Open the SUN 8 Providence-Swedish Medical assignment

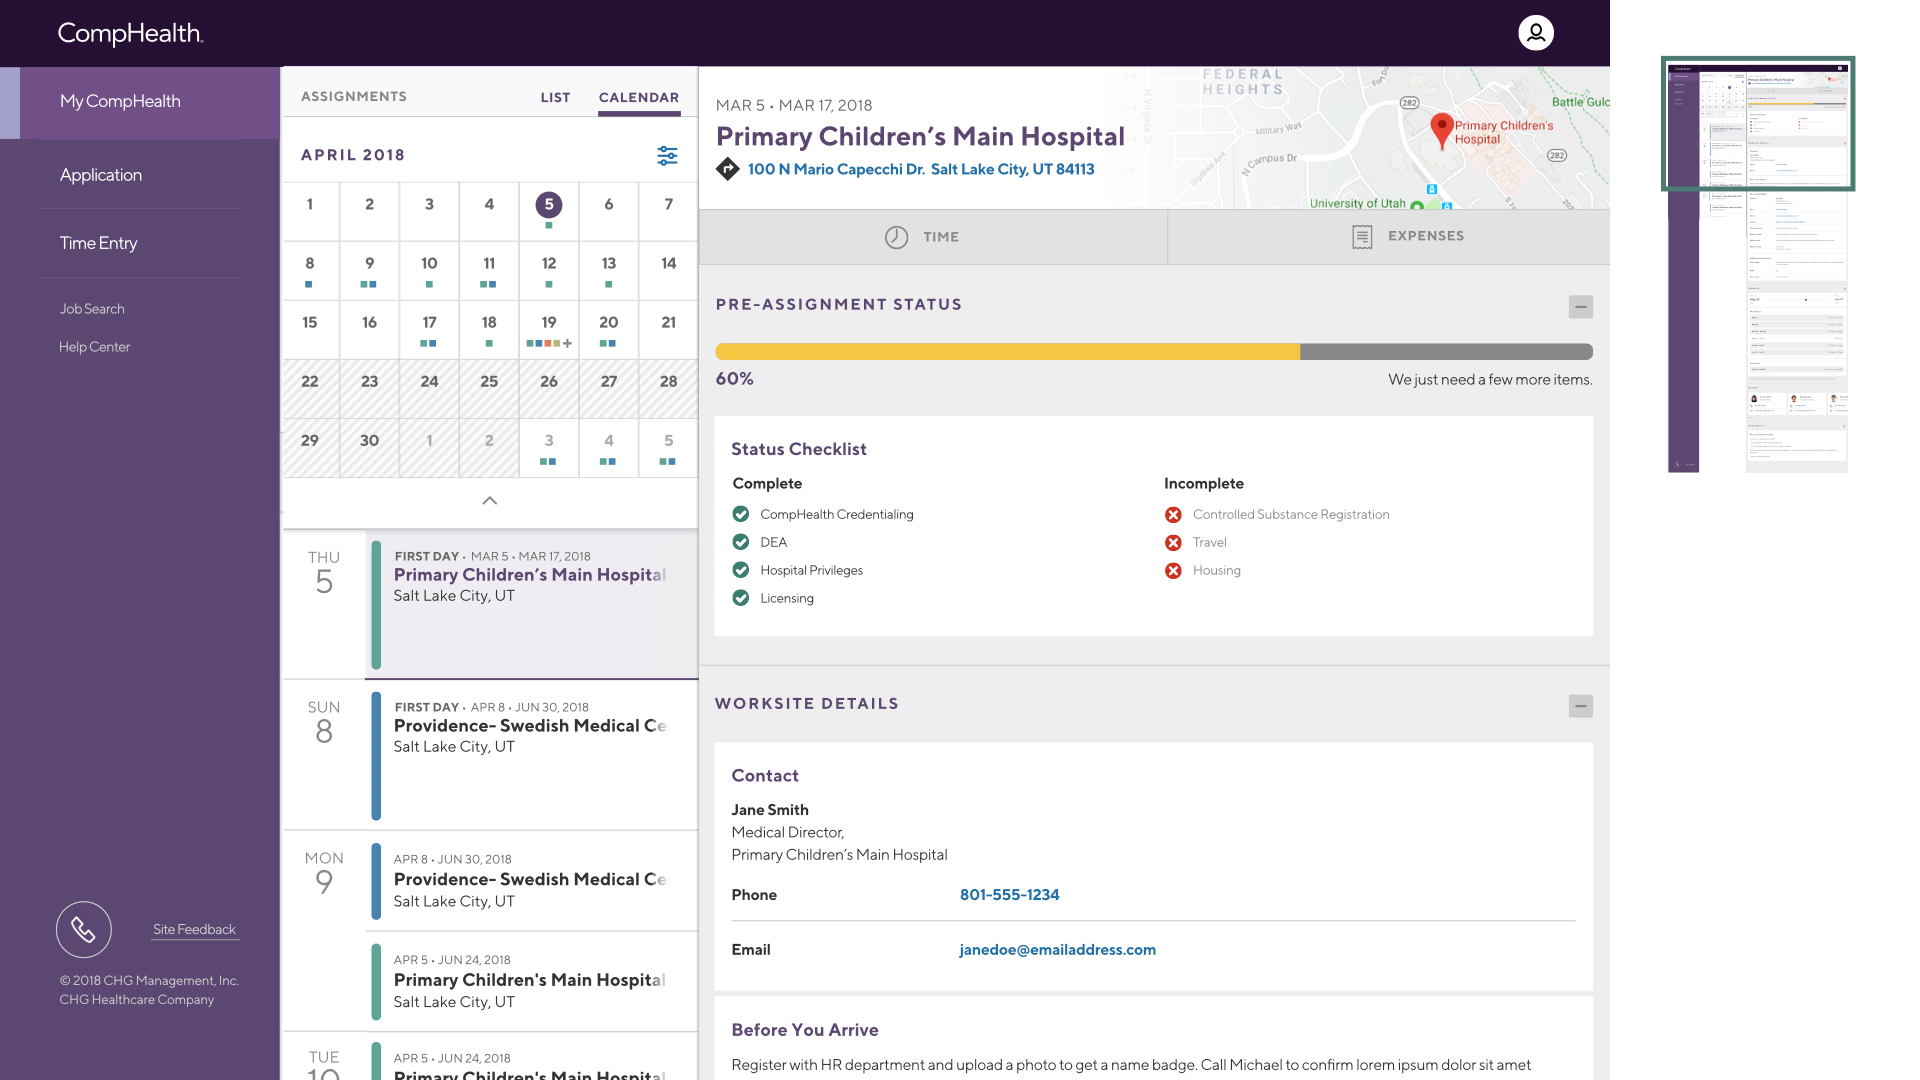click(531, 755)
